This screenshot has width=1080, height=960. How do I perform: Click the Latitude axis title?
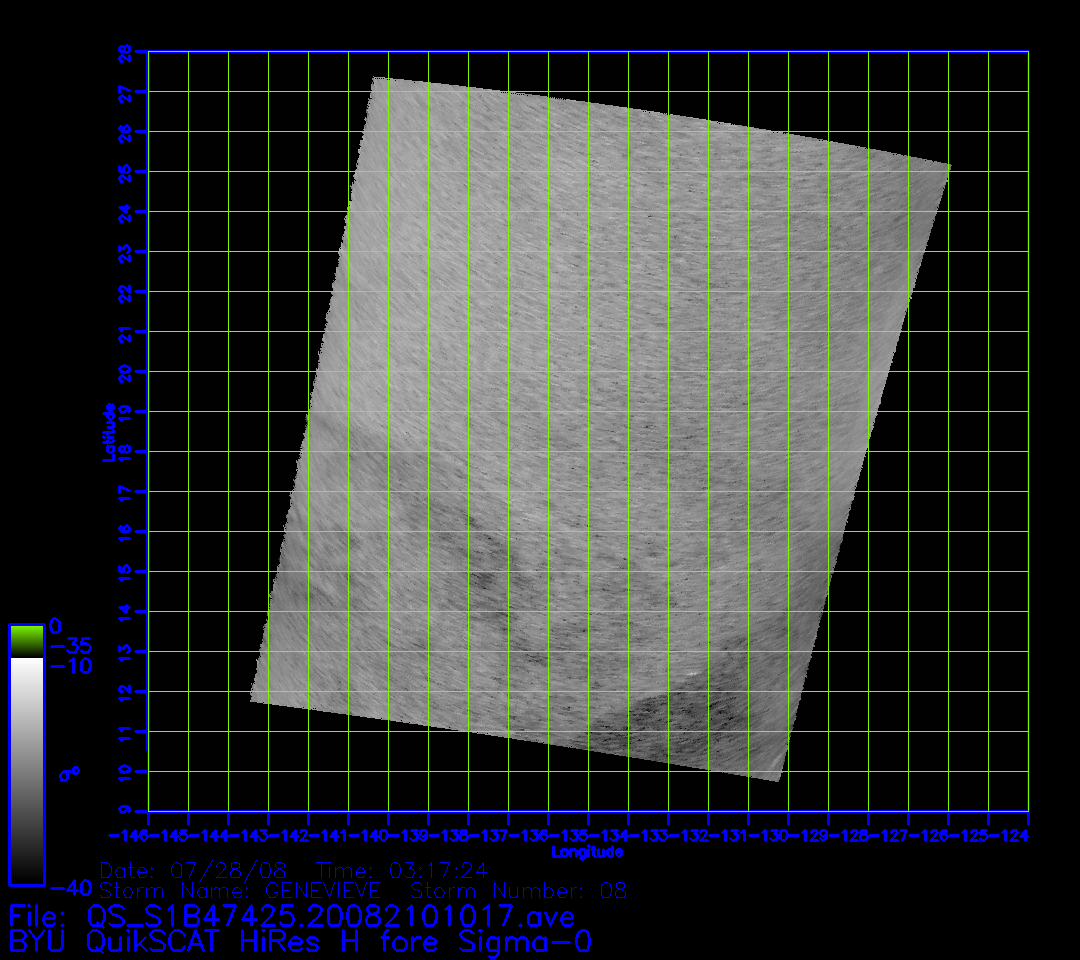[107, 431]
